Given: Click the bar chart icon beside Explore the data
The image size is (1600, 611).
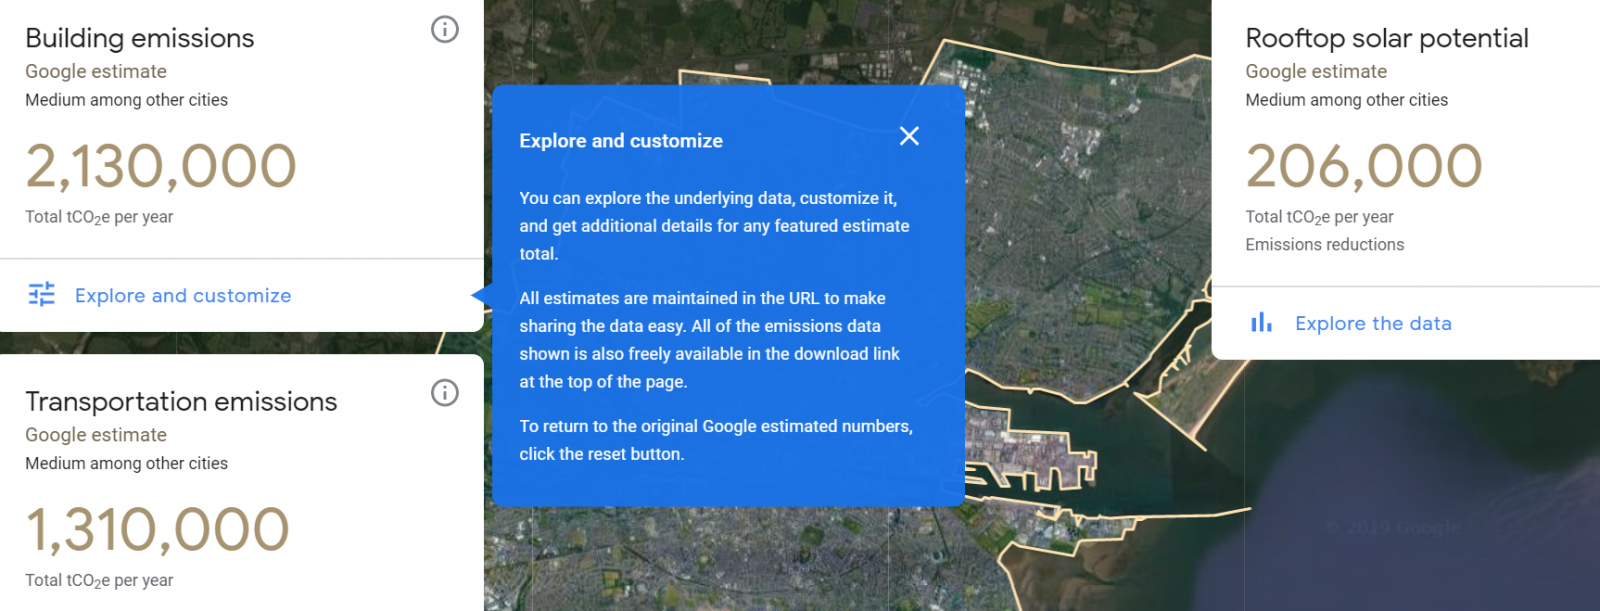Looking at the screenshot, I should (x=1262, y=322).
